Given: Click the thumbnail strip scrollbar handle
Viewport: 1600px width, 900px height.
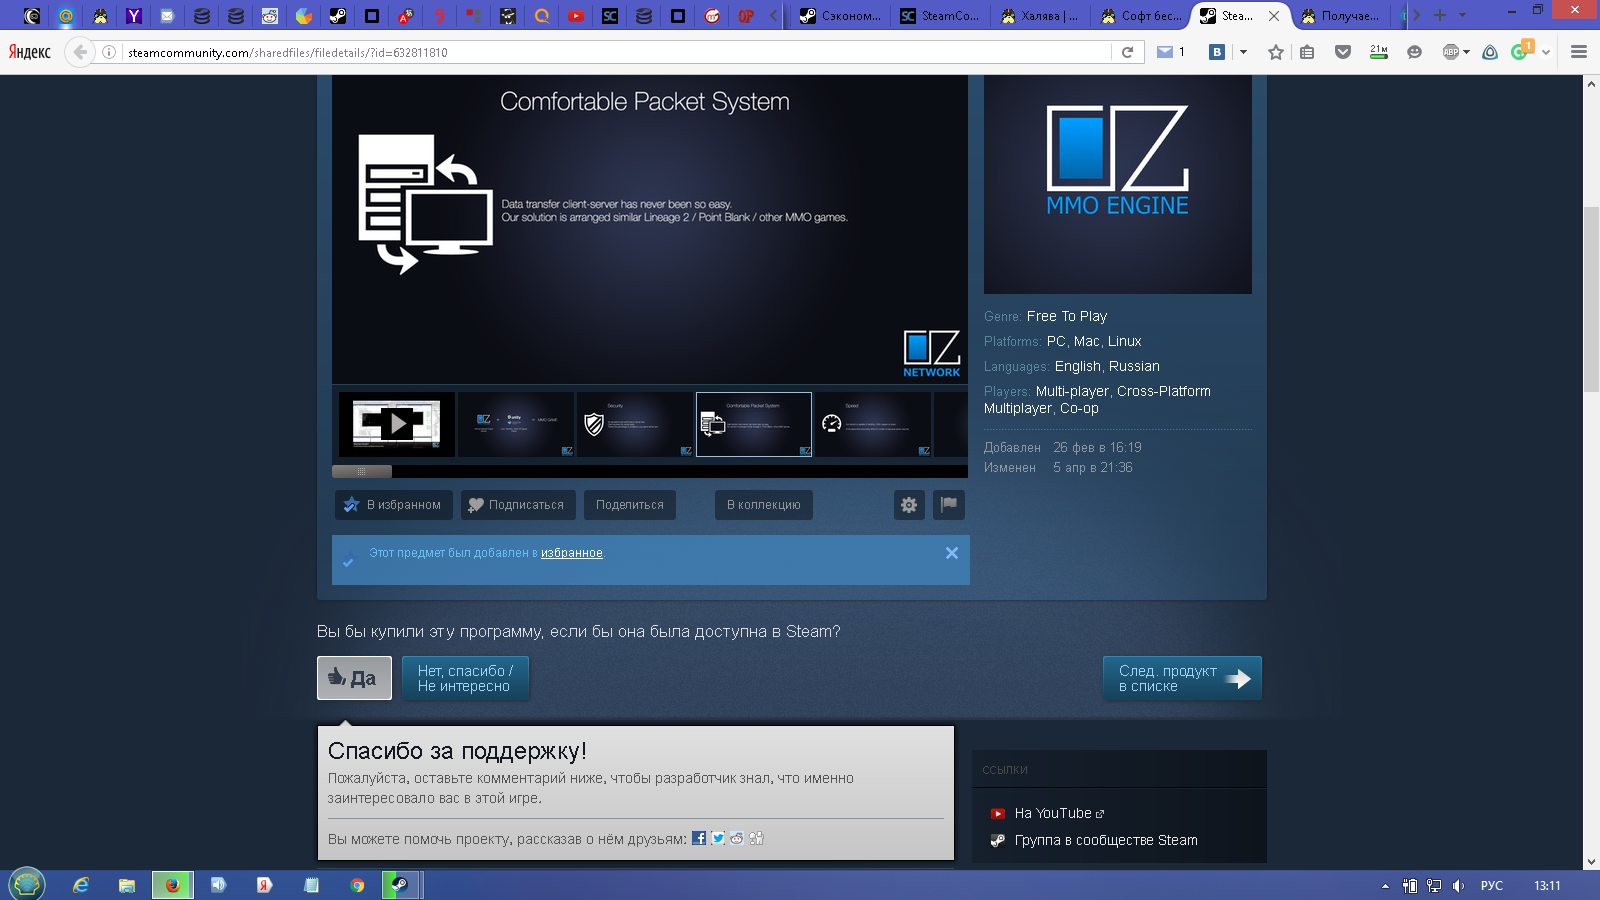Looking at the screenshot, I should tap(362, 471).
